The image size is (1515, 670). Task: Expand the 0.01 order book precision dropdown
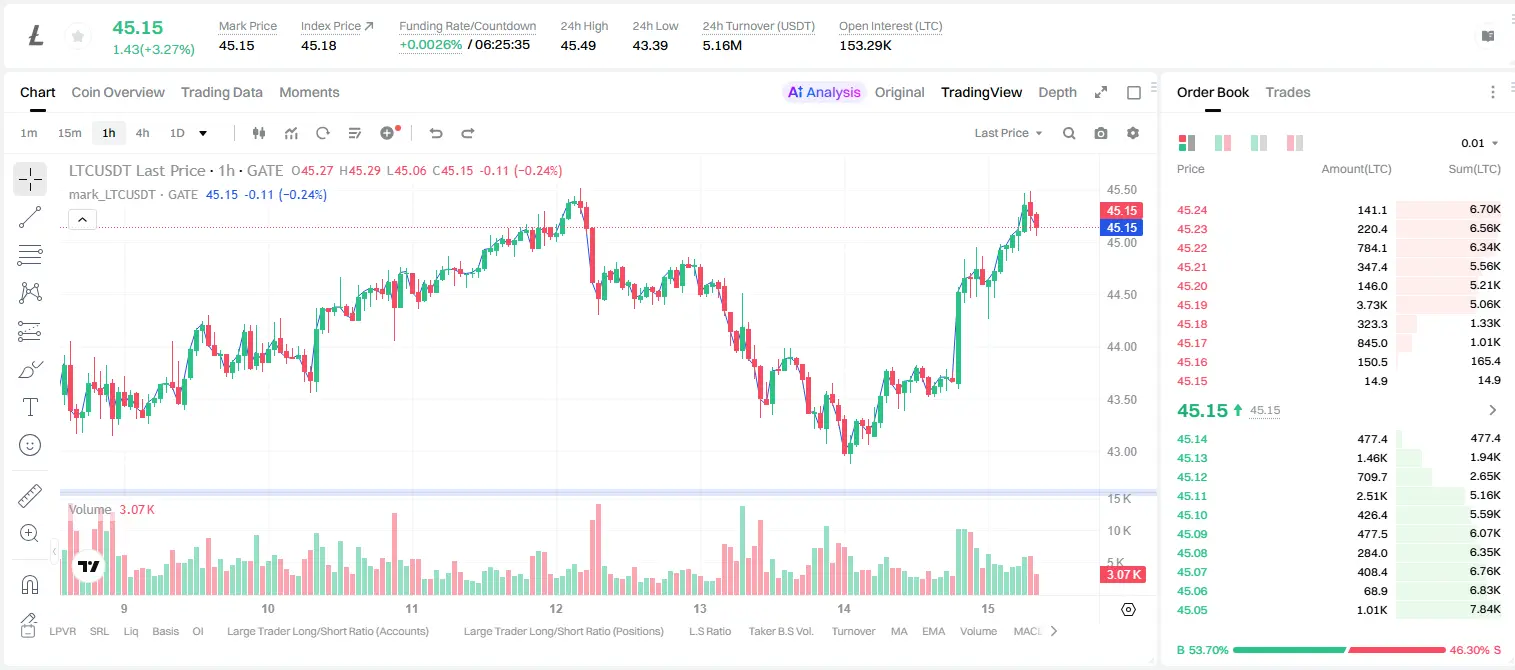[1480, 143]
